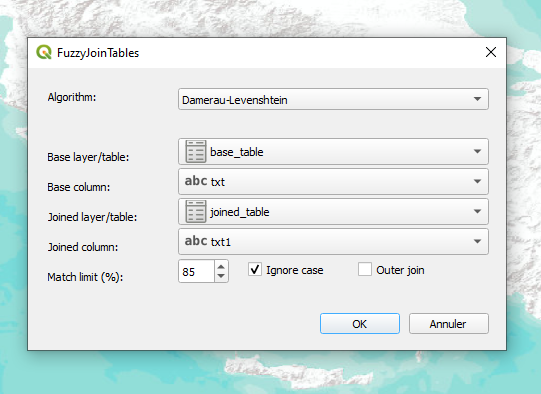Viewport: 541px width, 394px height.
Task: Uncheck the Ignore case checkbox
Action: pyautogui.click(x=255, y=269)
